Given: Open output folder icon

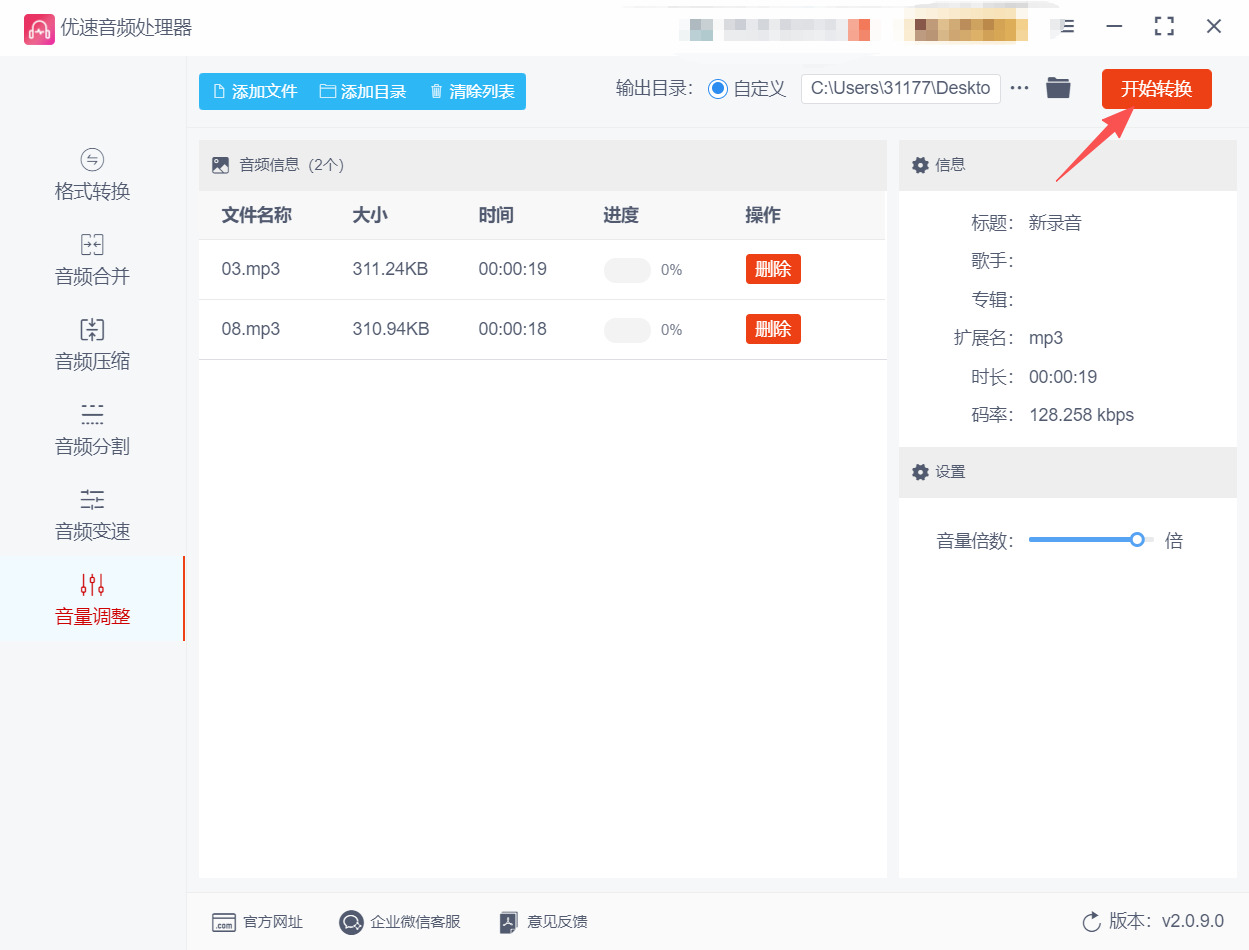Looking at the screenshot, I should (1058, 88).
